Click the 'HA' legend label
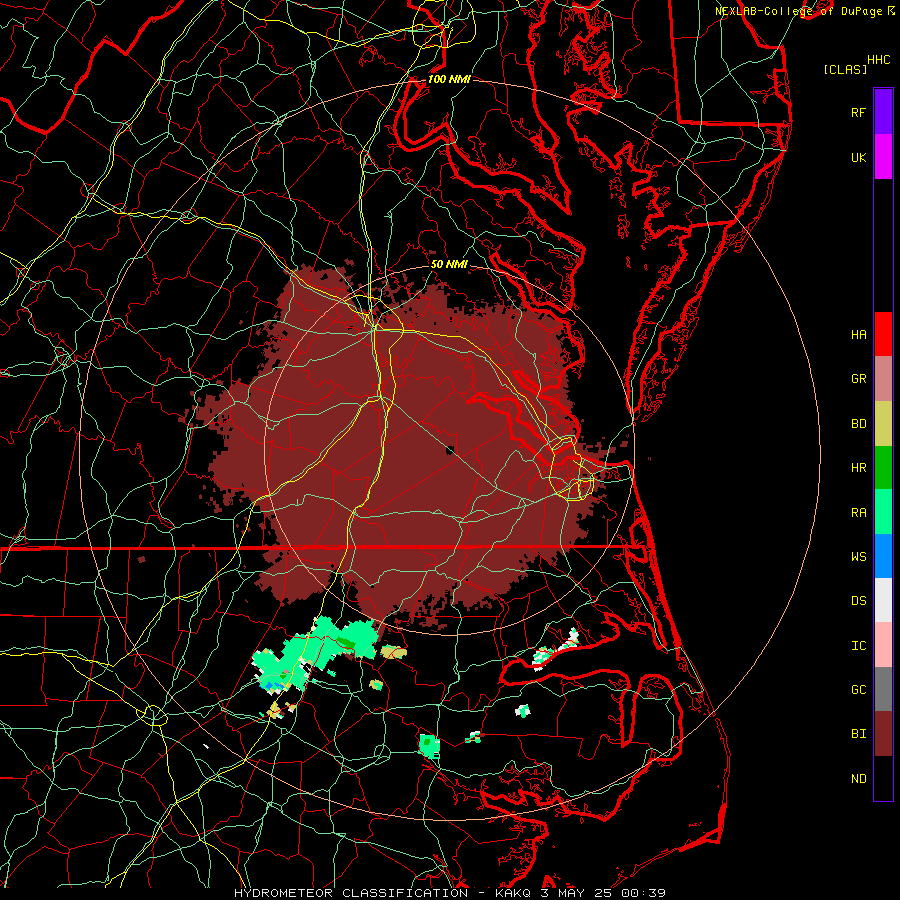 pos(858,334)
